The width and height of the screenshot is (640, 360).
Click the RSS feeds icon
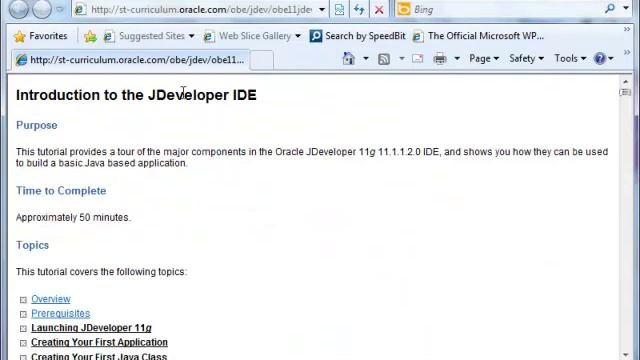(384, 59)
